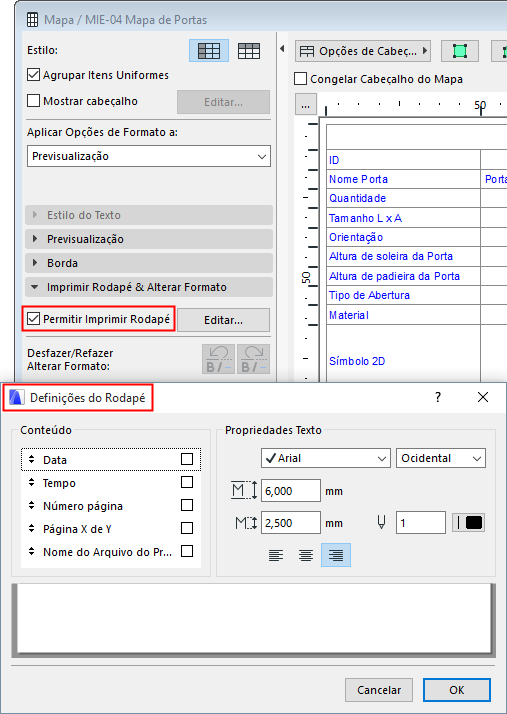Image resolution: width=507 pixels, height=714 pixels.
Task: Check the Número página checkbox
Action: 187,505
